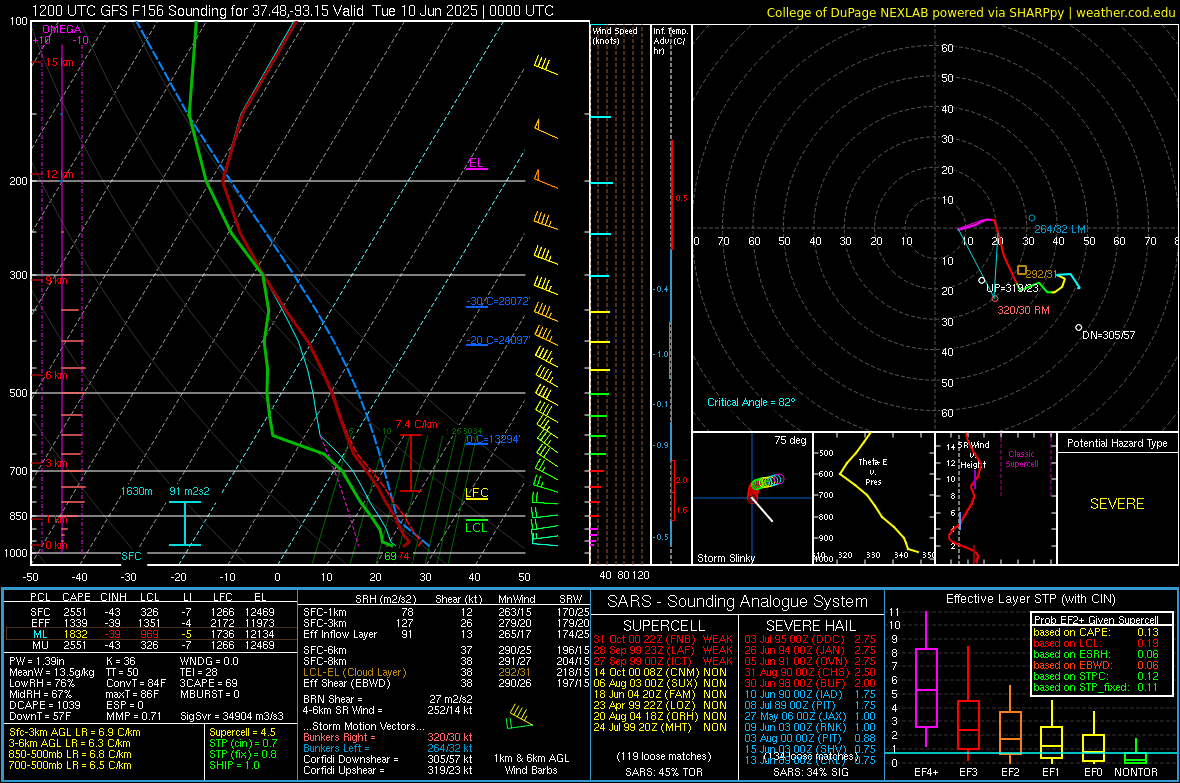The height and width of the screenshot is (783, 1180).
Task: Click the red 7.4 C/km lapse rate label
Action: pos(416,424)
